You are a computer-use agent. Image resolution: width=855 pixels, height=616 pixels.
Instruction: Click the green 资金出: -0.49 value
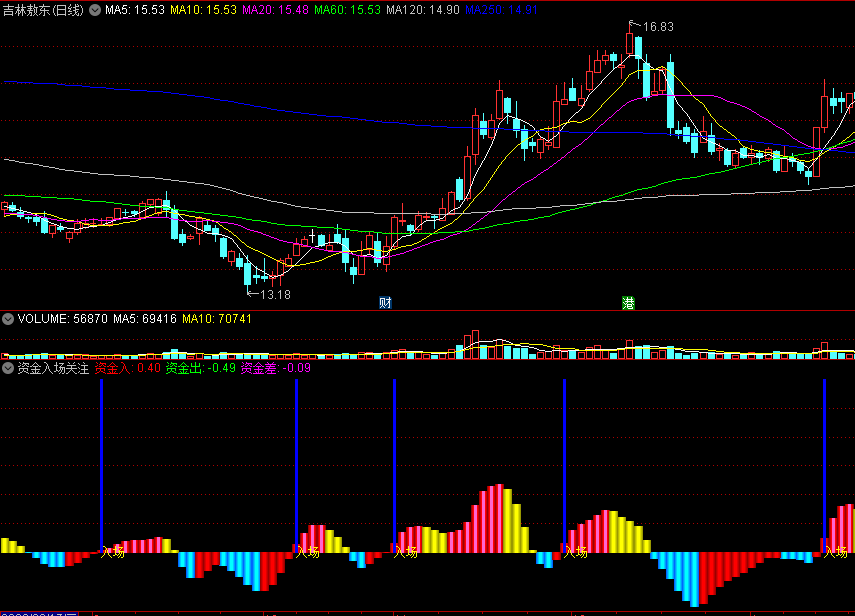(201, 369)
